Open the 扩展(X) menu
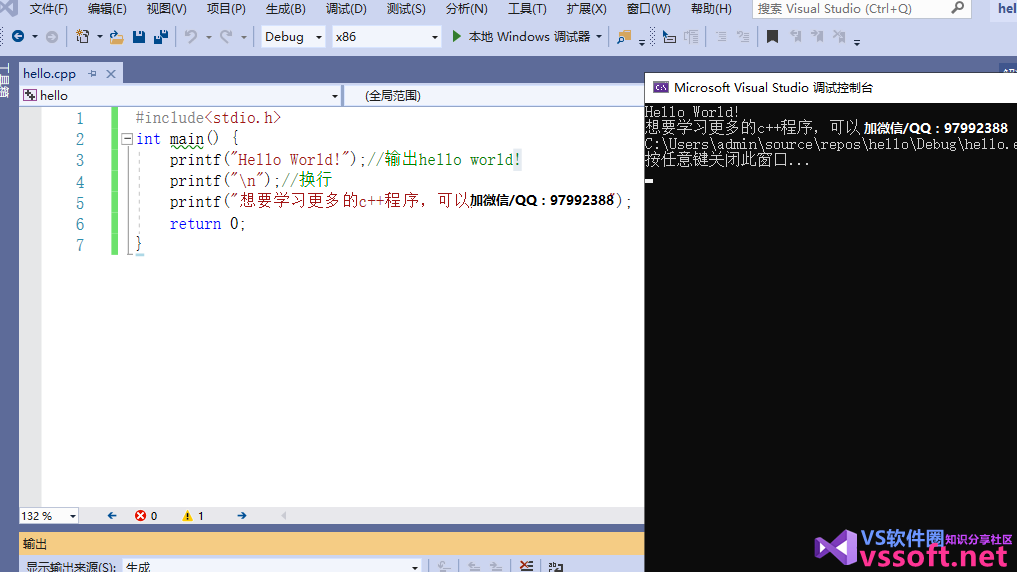Viewport: 1017px width, 572px height. point(586,8)
